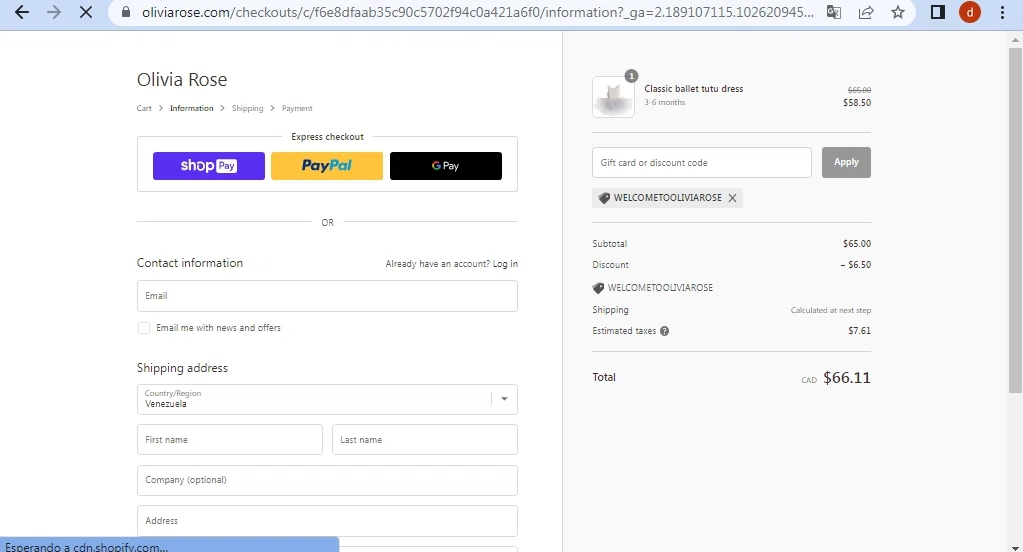Screen dimensions: 1023x552
Task: Focus the Email input field
Action: pyautogui.click(x=327, y=296)
